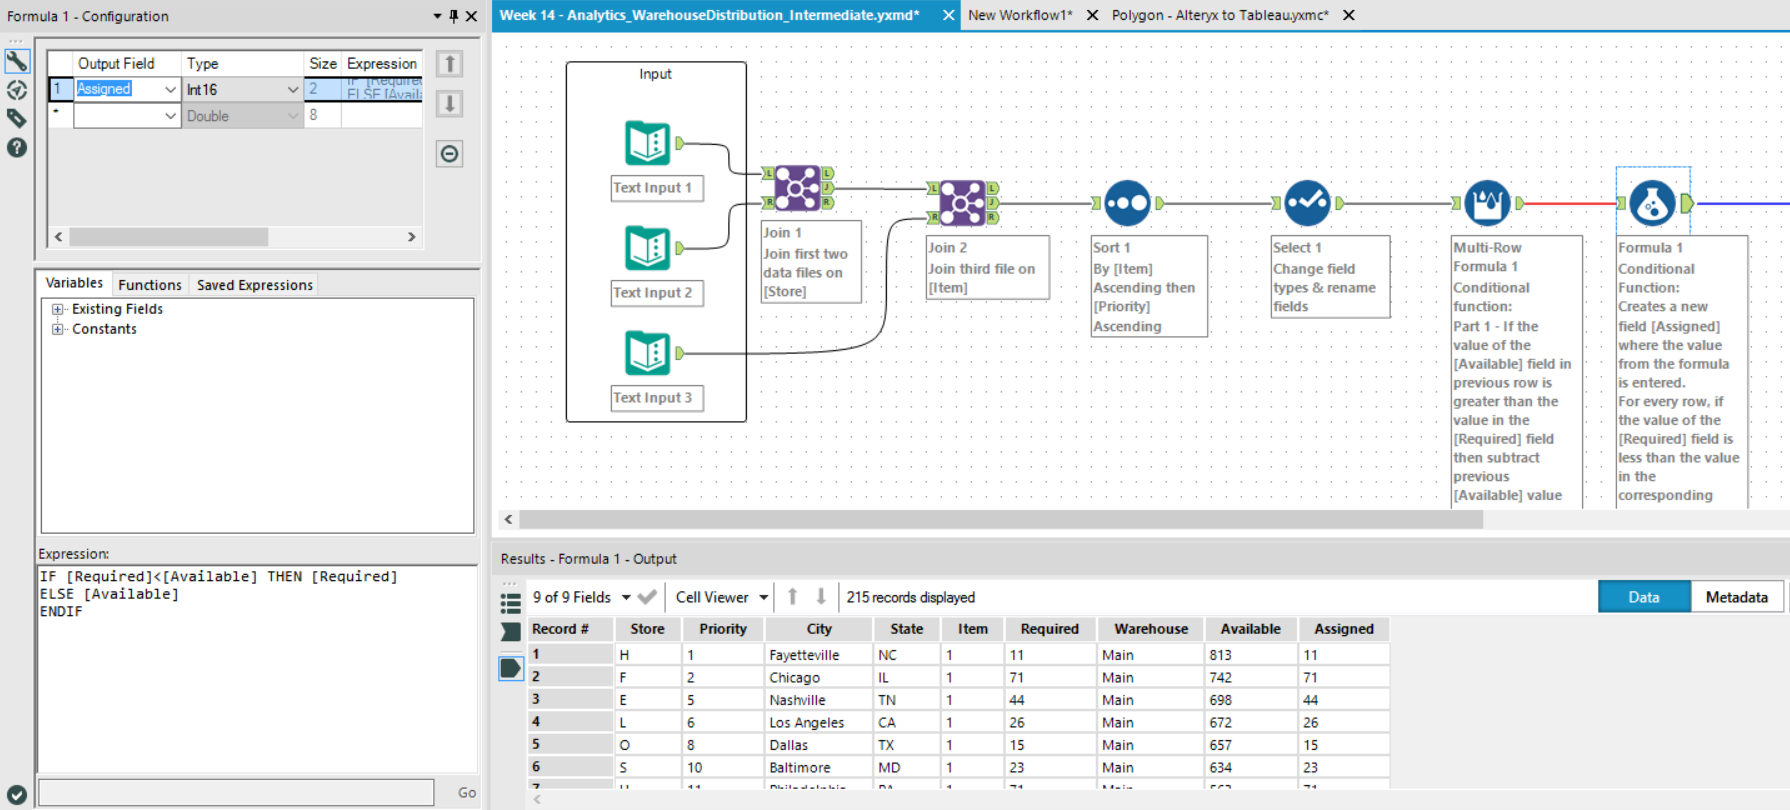The image size is (1790, 810).
Task: Expand the Existing Fields tree node
Action: pos(58,310)
